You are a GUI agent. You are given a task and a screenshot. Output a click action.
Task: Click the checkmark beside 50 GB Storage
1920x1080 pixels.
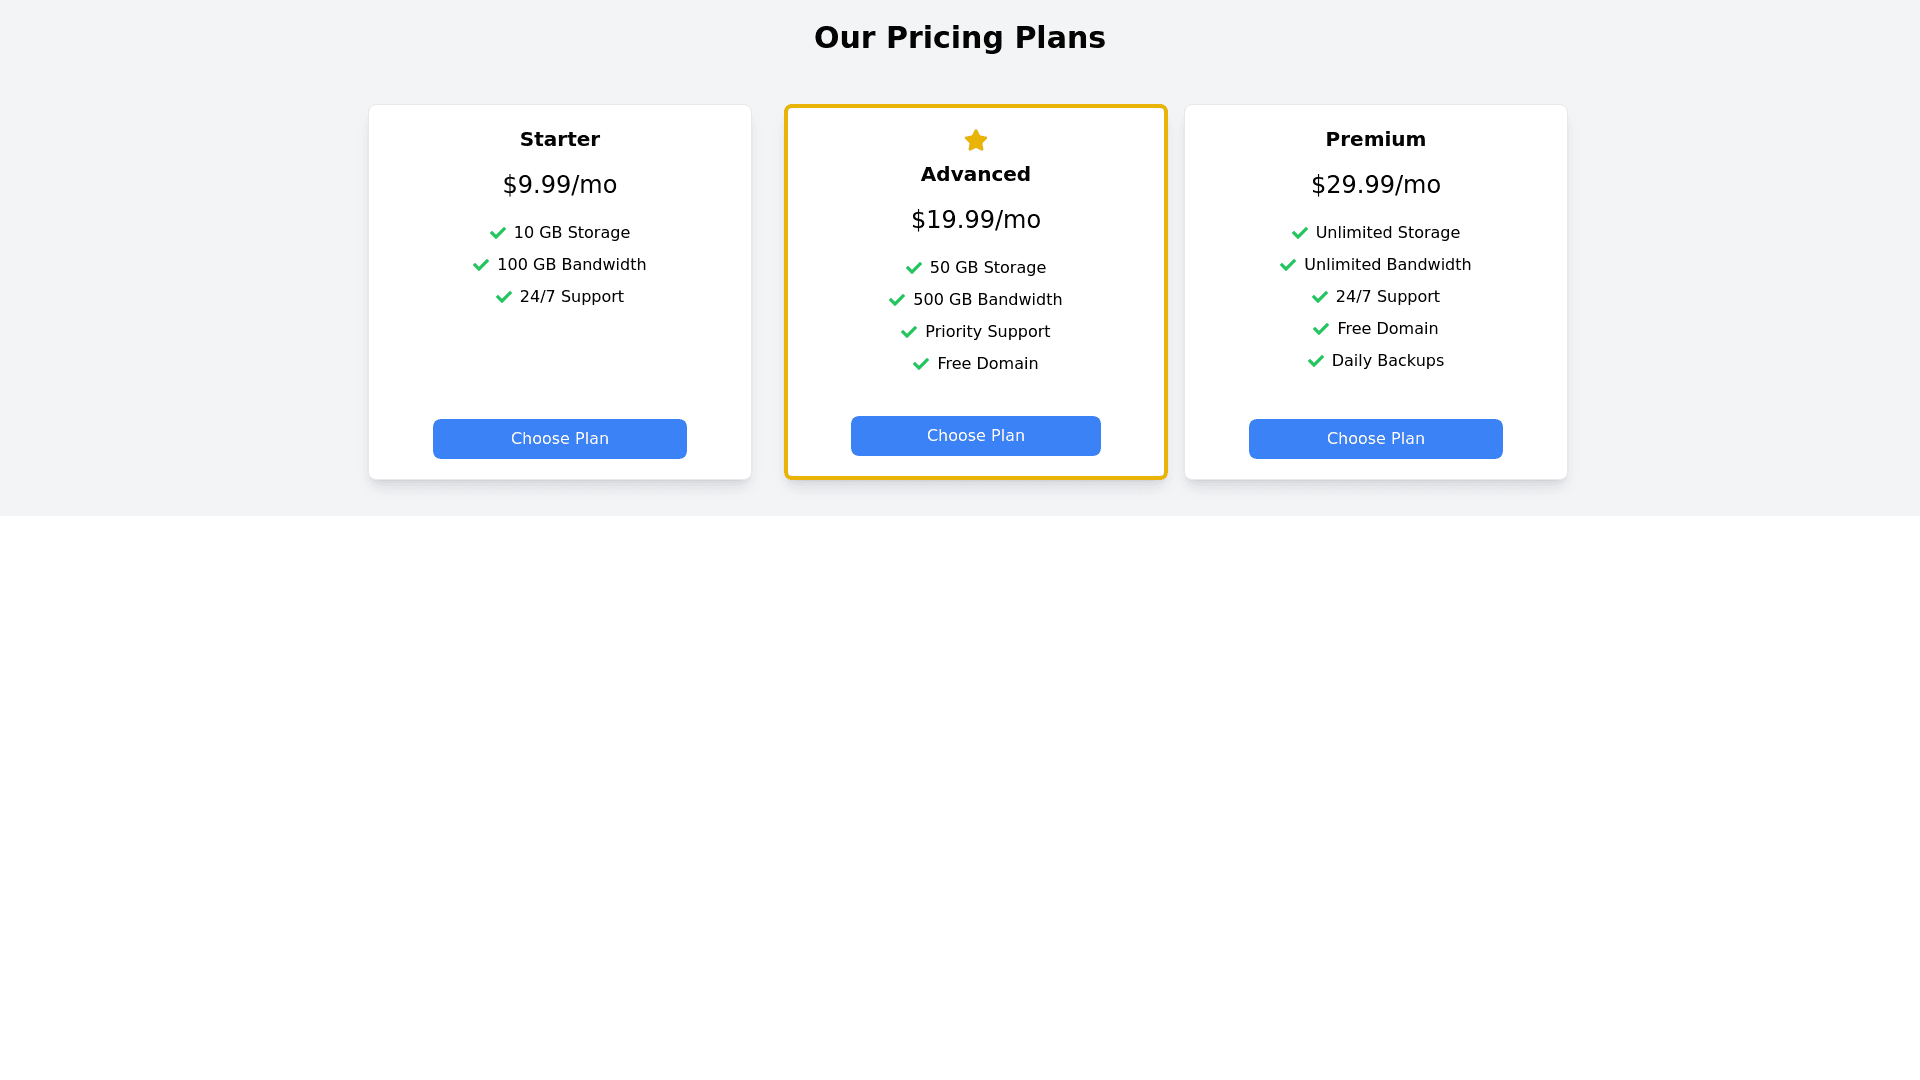coord(914,268)
